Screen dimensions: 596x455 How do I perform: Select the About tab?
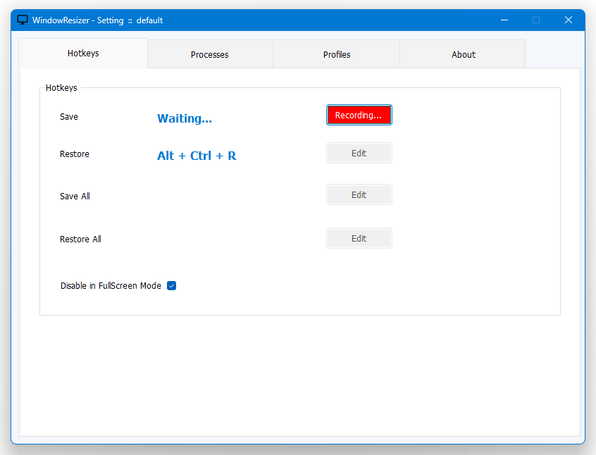tap(463, 54)
